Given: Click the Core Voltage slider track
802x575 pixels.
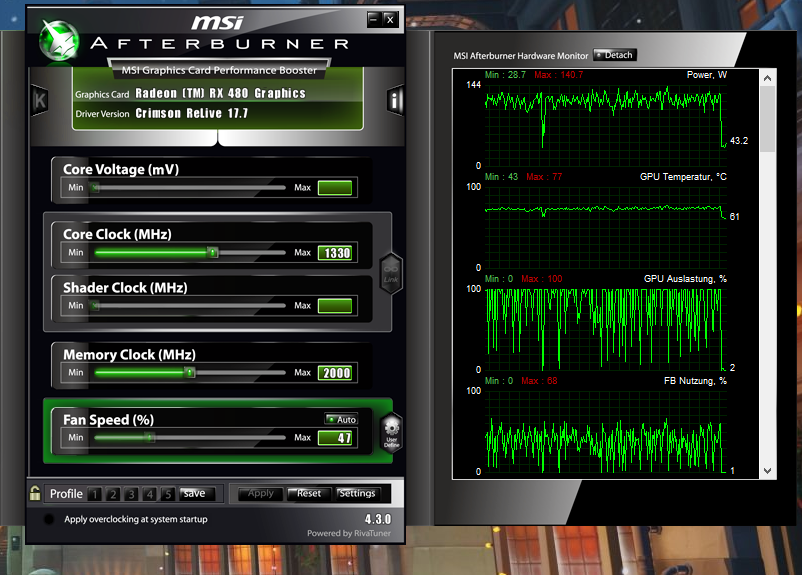Looking at the screenshot, I should click(x=188, y=187).
